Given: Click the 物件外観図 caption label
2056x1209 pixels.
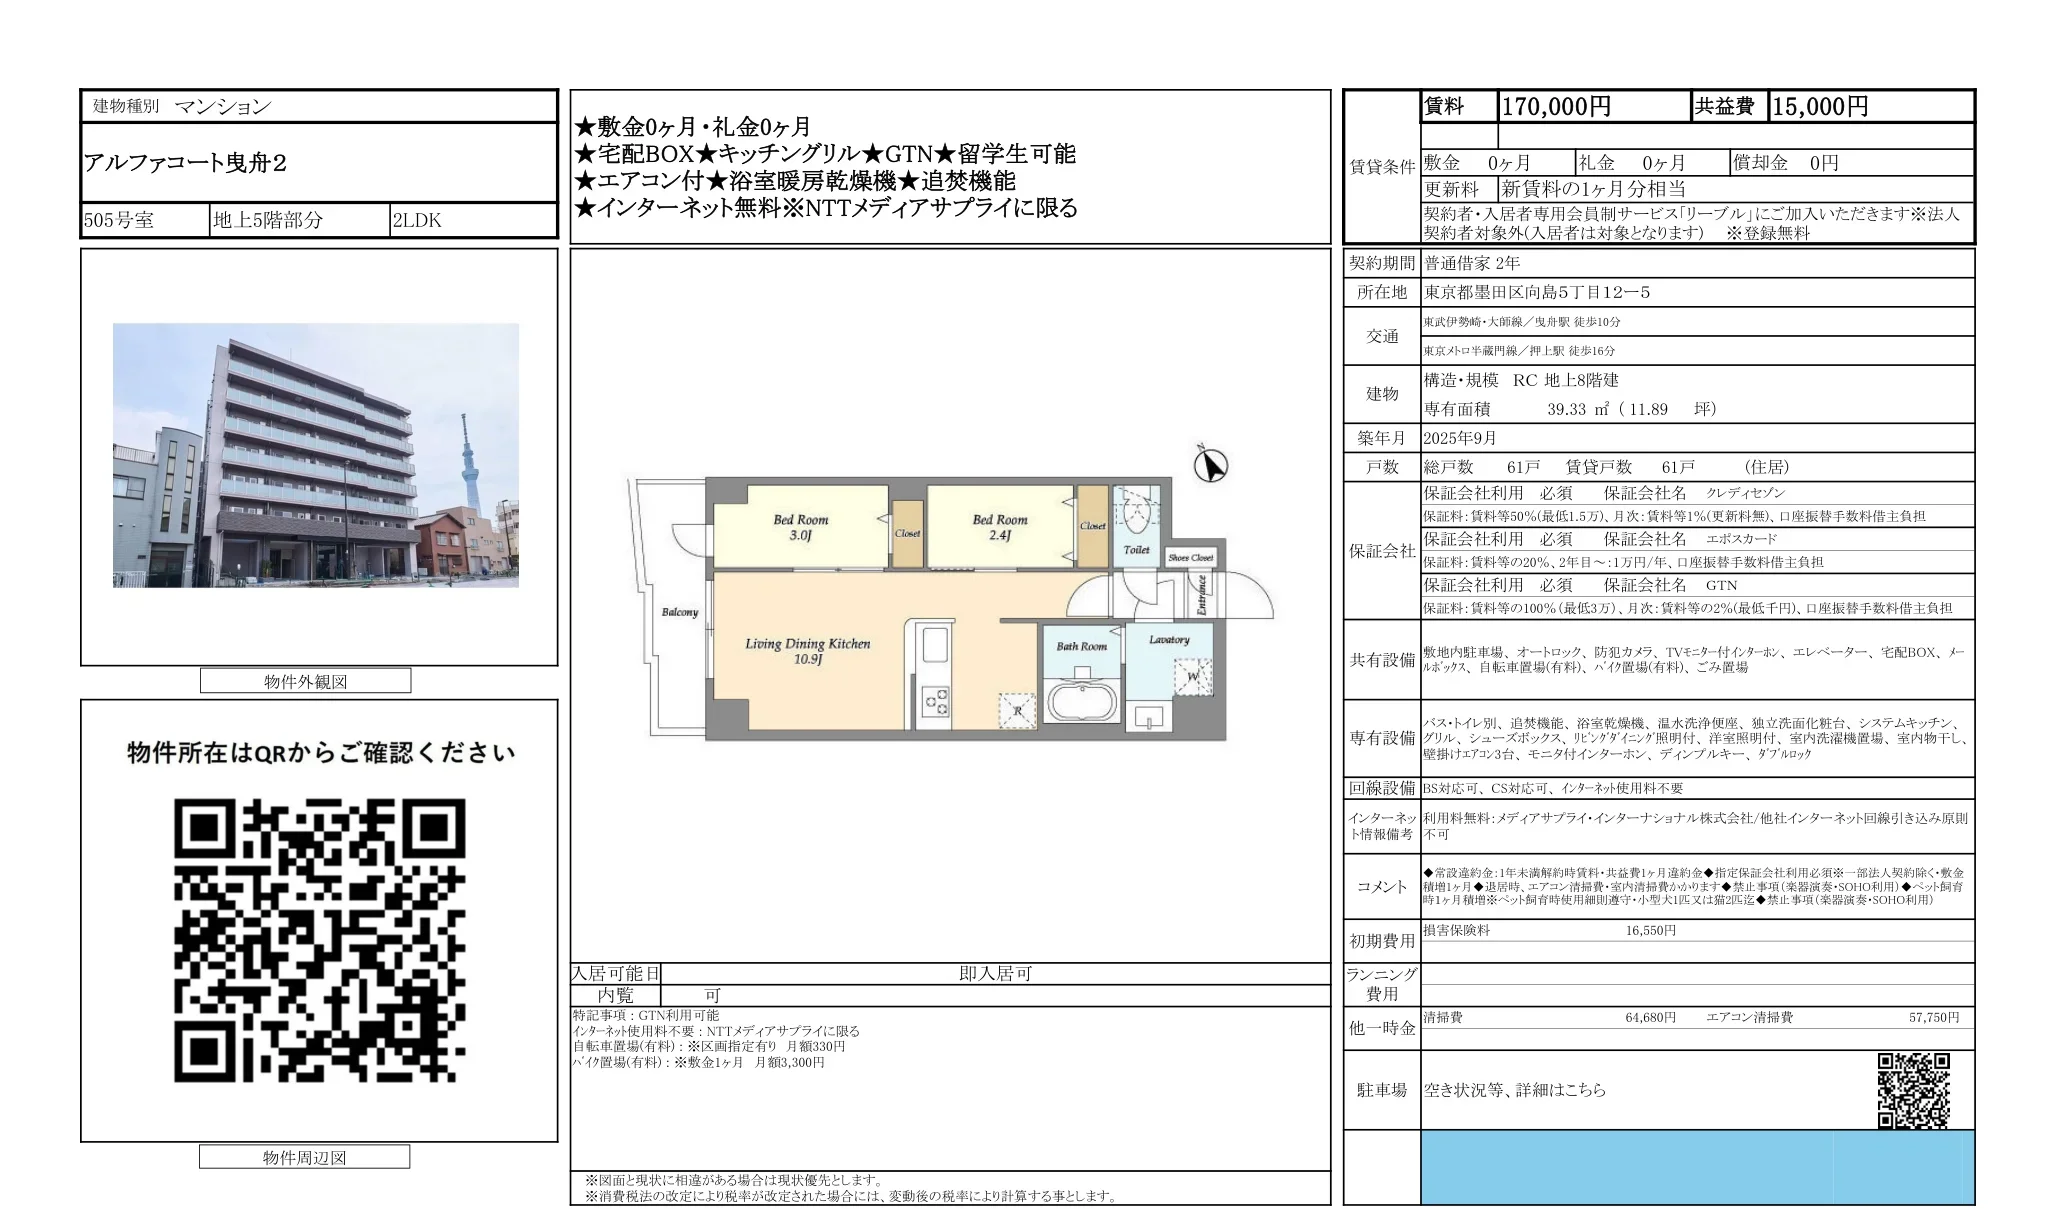Looking at the screenshot, I should pyautogui.click(x=306, y=681).
